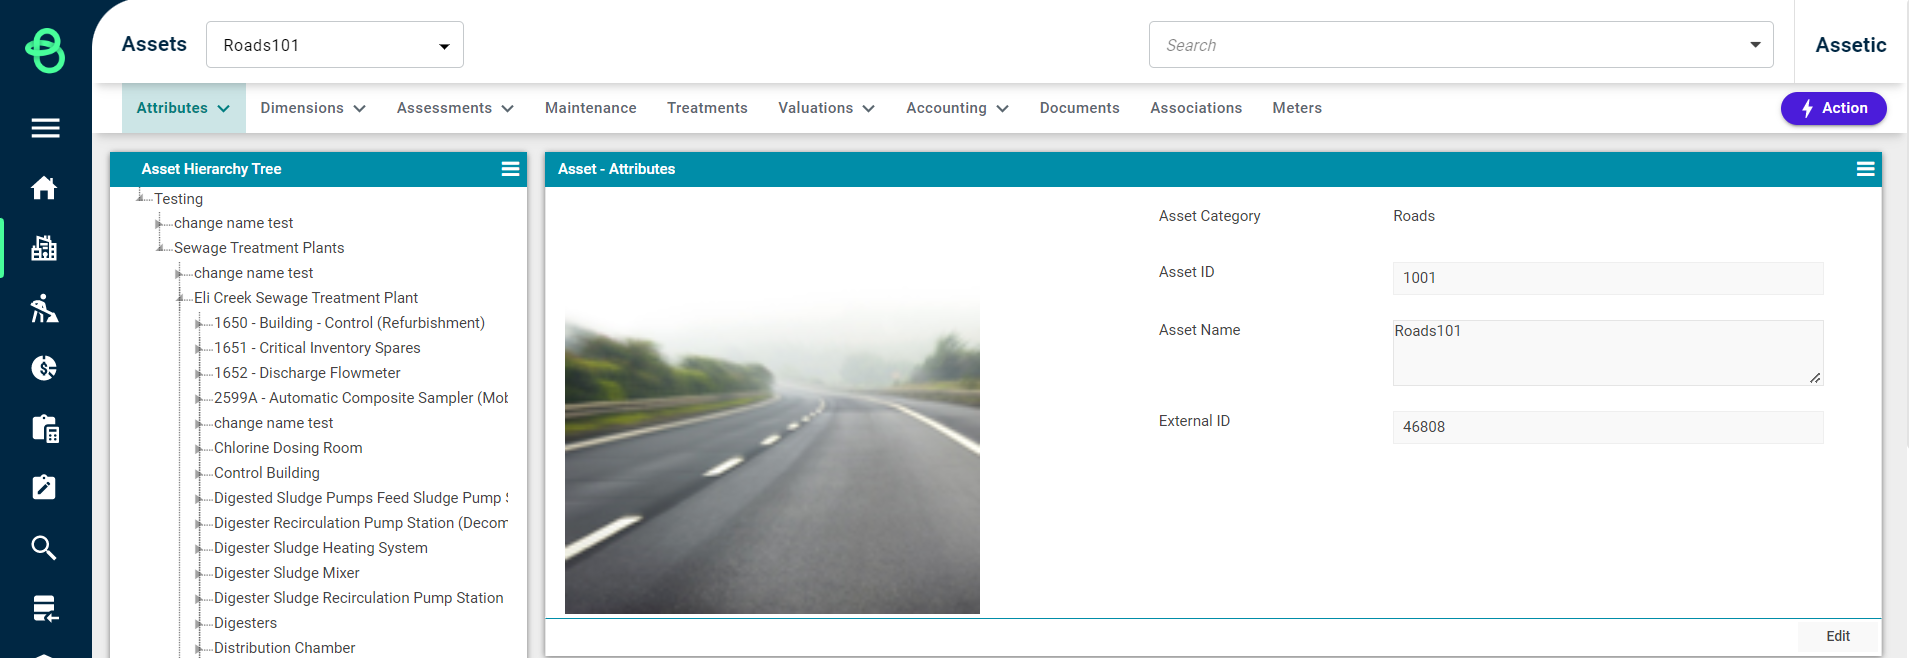Click the Asset ID field 1001
This screenshot has height=658, width=1909.
point(1608,278)
